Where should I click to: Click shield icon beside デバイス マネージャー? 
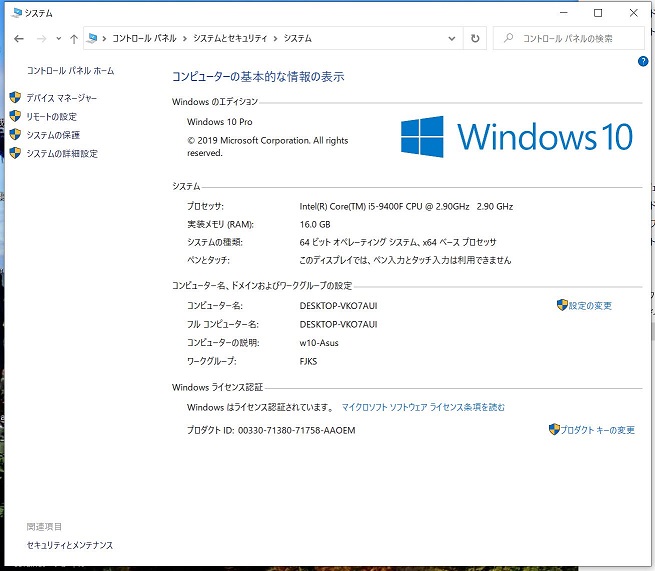click(15, 97)
